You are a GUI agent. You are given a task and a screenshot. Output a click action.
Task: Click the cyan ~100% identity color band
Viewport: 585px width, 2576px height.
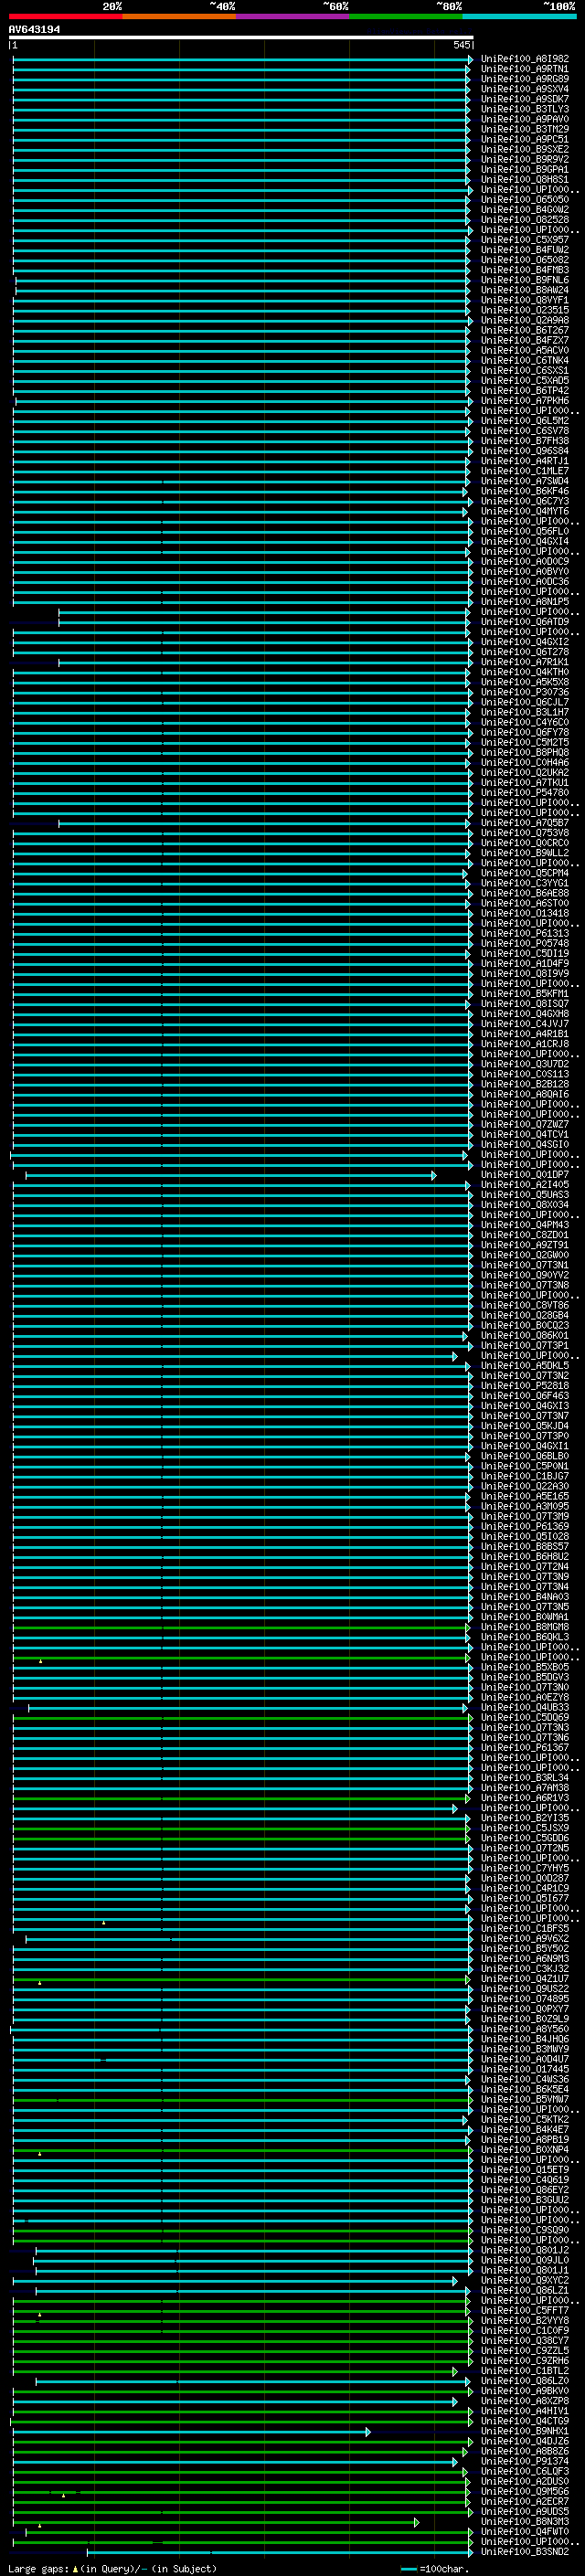[519, 16]
